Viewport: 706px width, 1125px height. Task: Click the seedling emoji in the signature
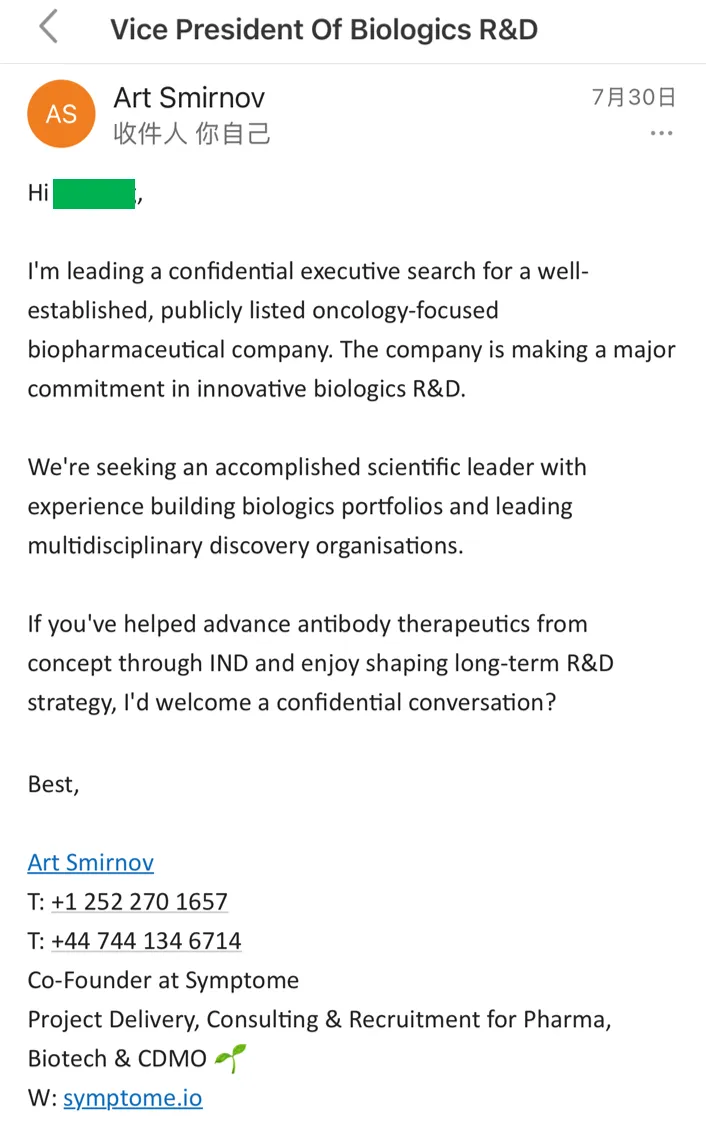coord(230,1058)
